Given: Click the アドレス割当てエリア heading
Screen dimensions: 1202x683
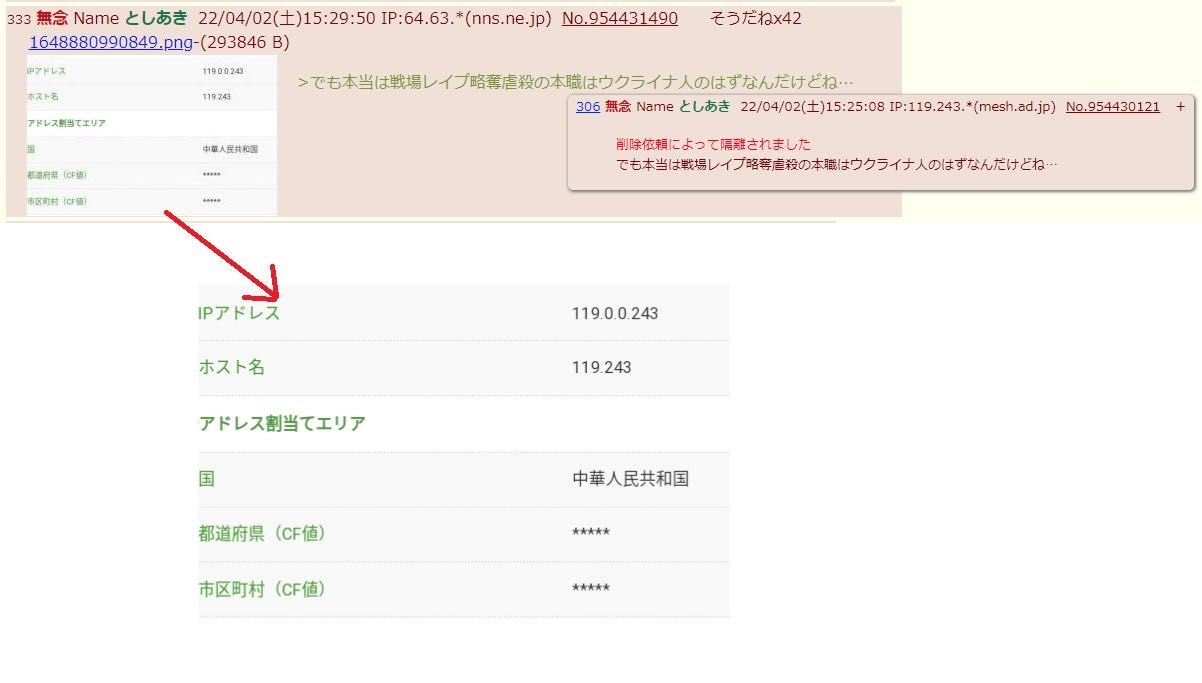Looking at the screenshot, I should tap(282, 423).
